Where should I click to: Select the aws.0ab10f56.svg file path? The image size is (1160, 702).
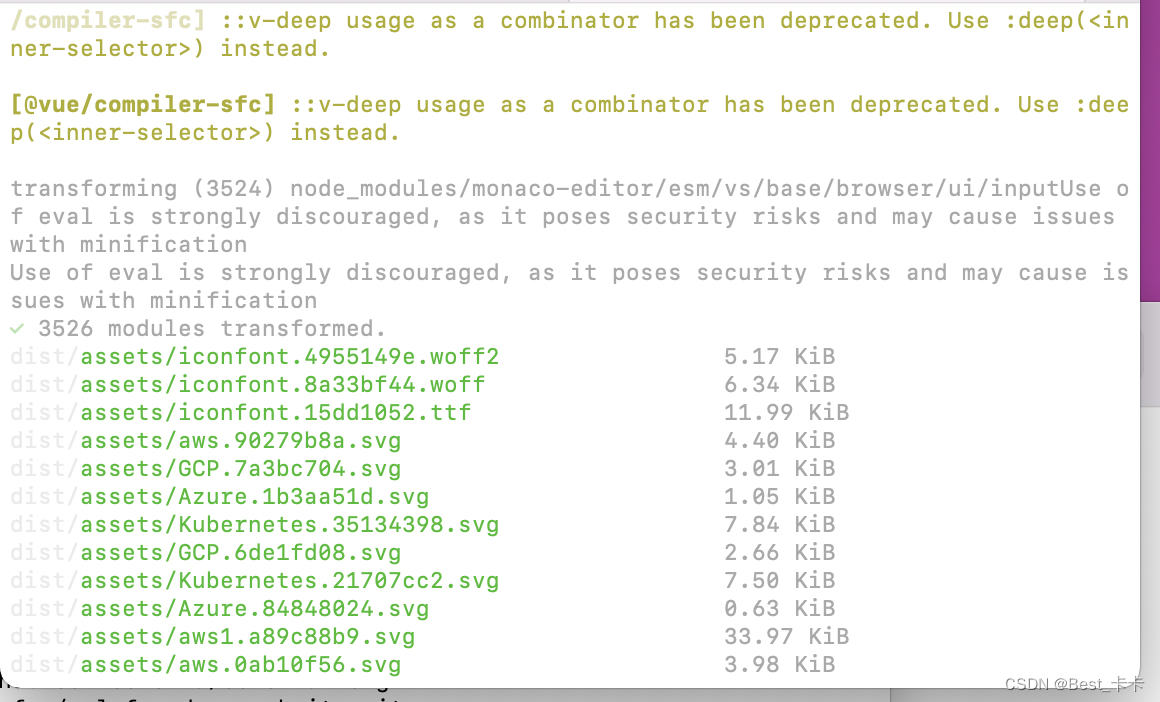point(240,664)
